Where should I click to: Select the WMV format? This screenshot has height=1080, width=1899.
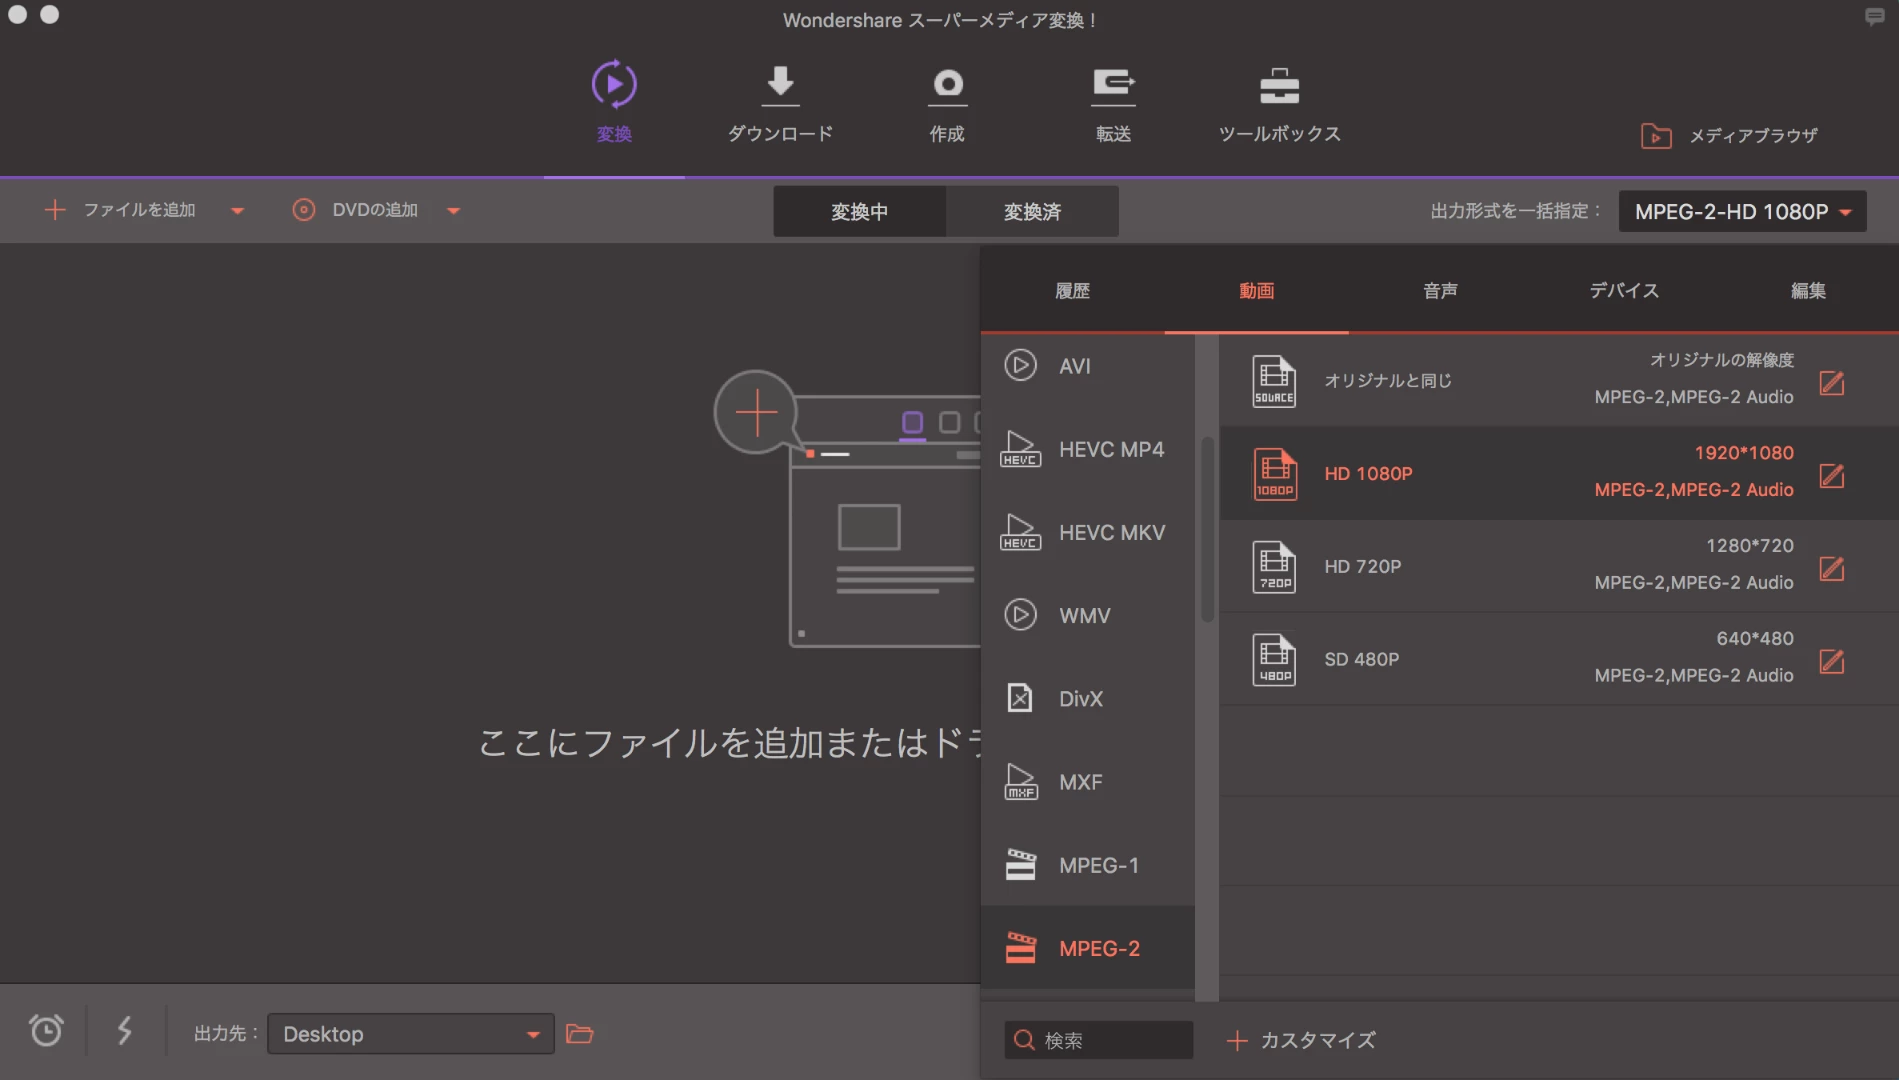pyautogui.click(x=1088, y=615)
